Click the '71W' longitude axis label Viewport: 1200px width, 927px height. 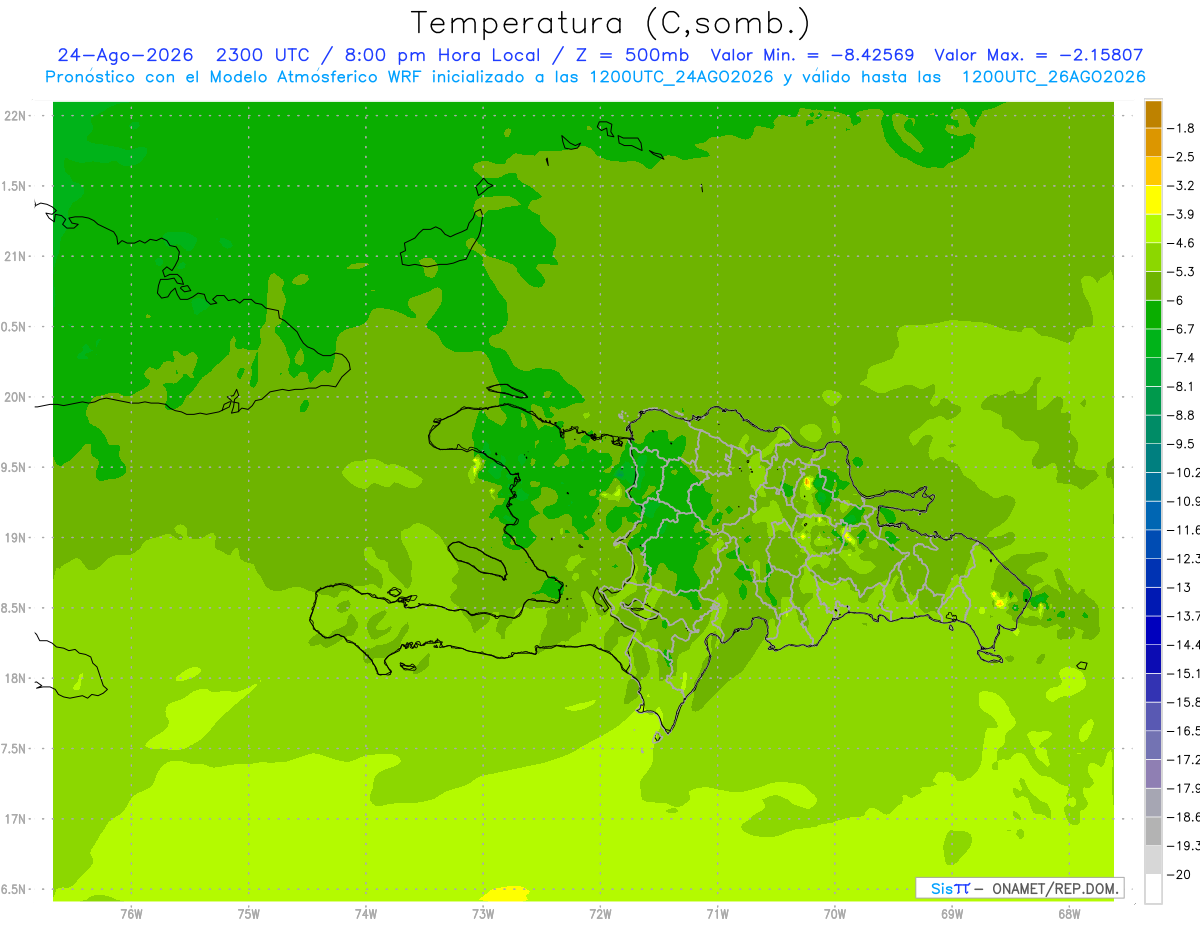pos(717,914)
